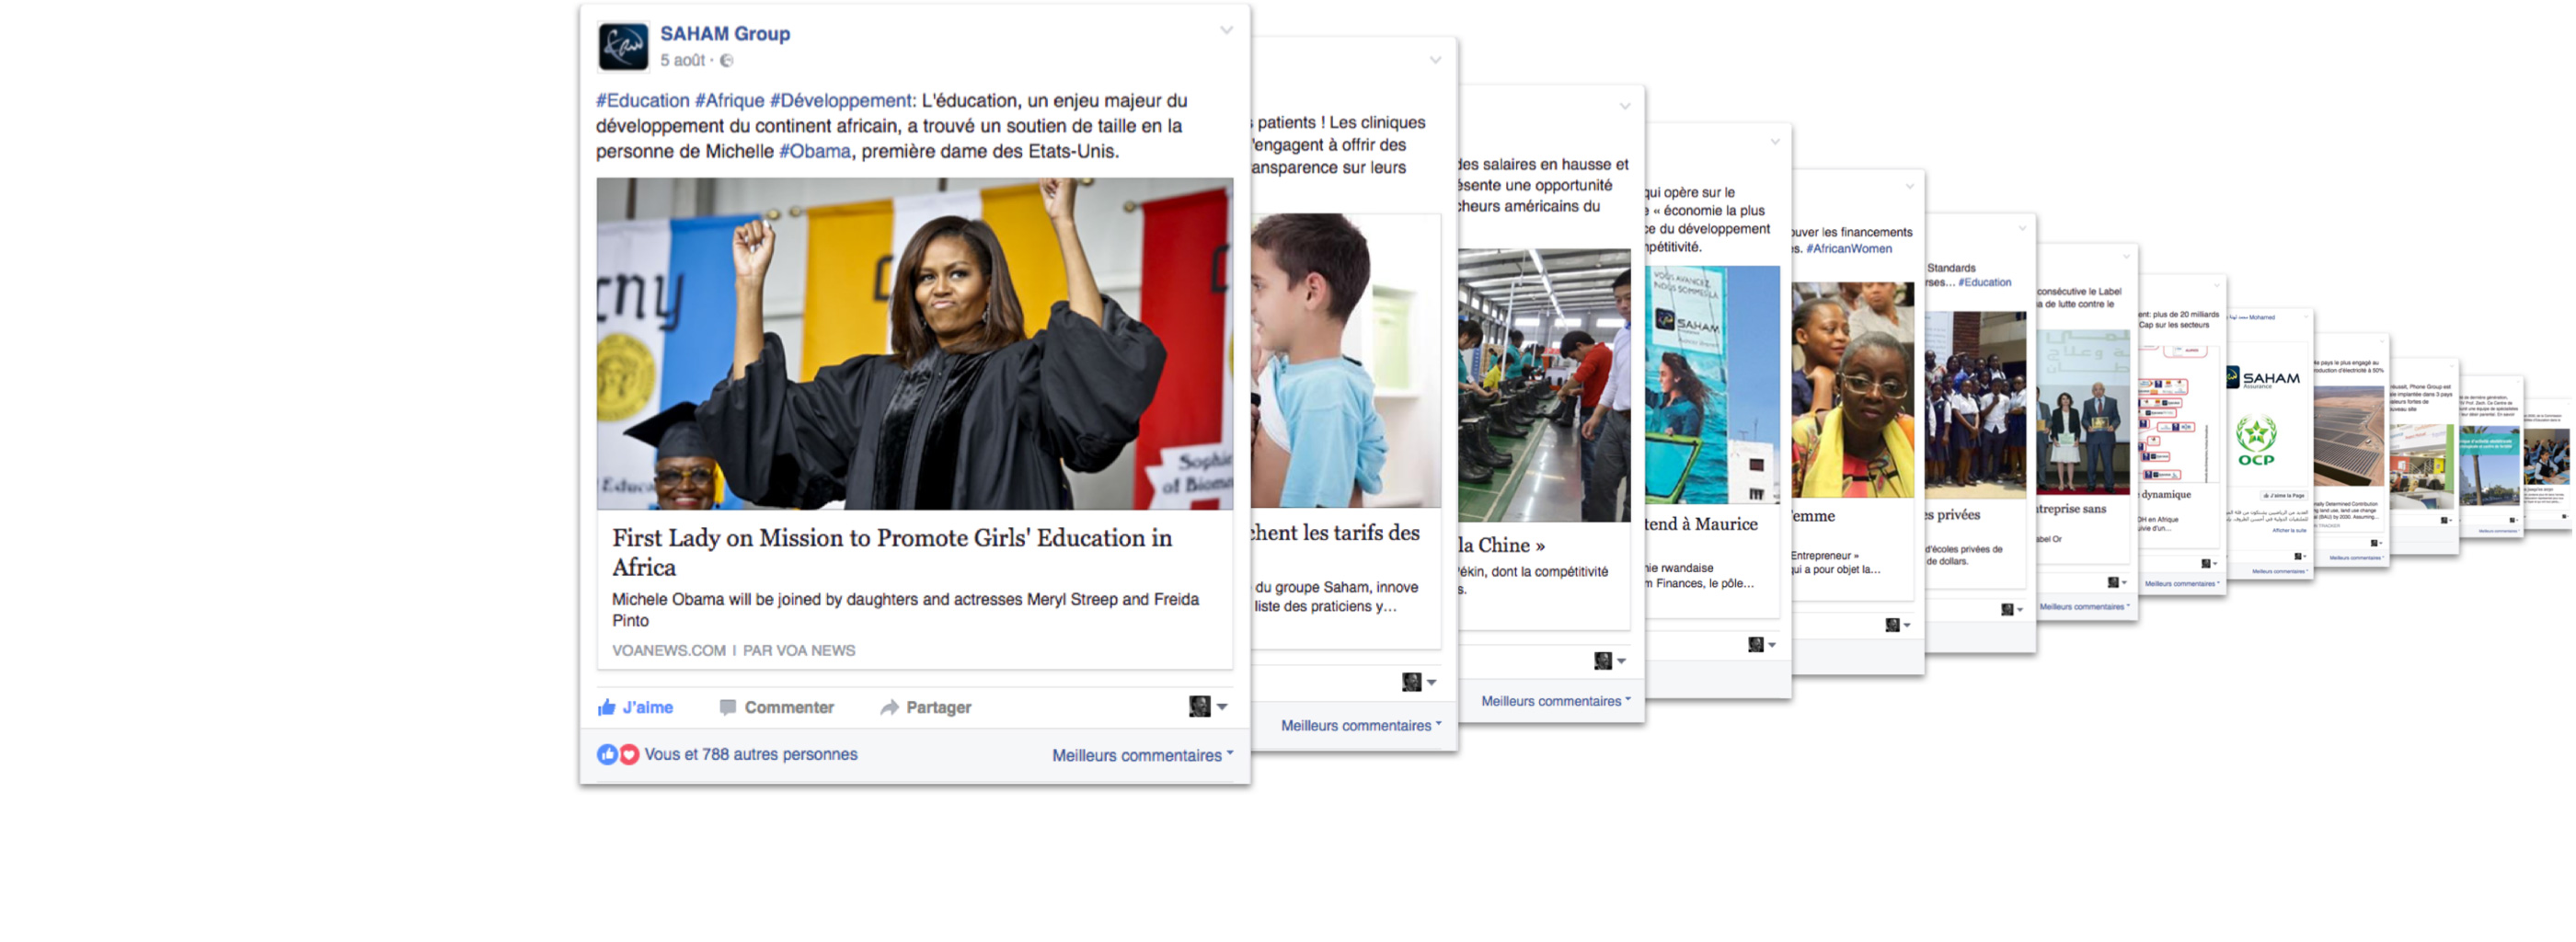This screenshot has width=2576, height=942.
Task: Open profile selector on the clinic patients post
Action: click(1418, 682)
